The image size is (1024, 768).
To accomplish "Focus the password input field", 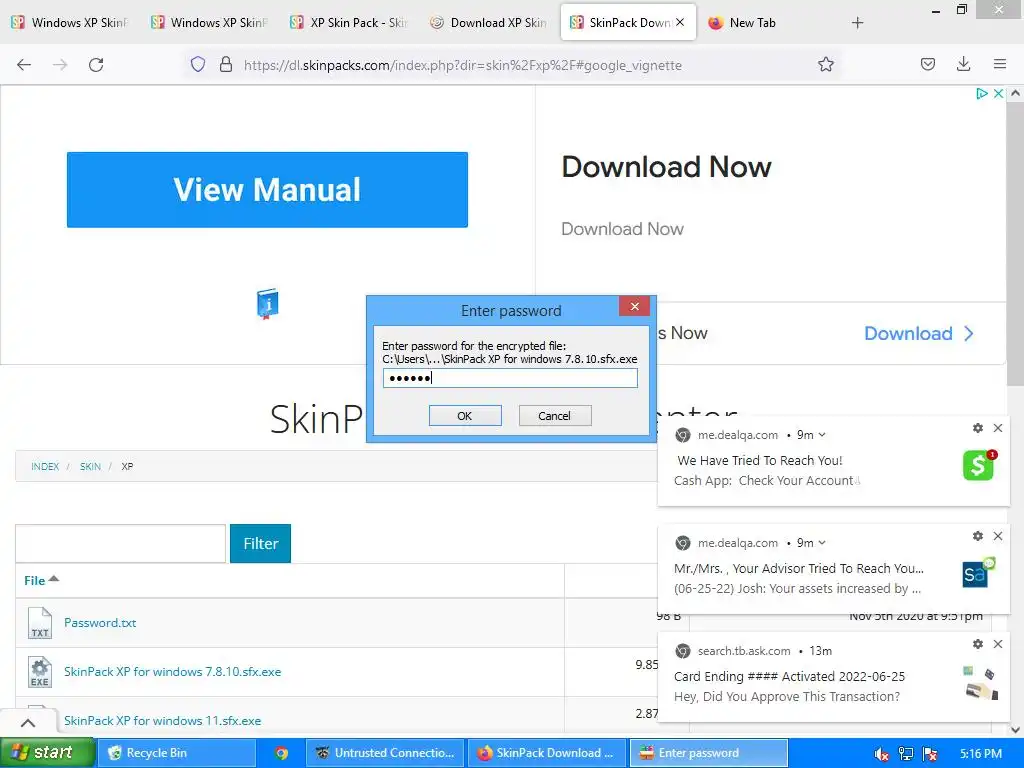I will 510,378.
